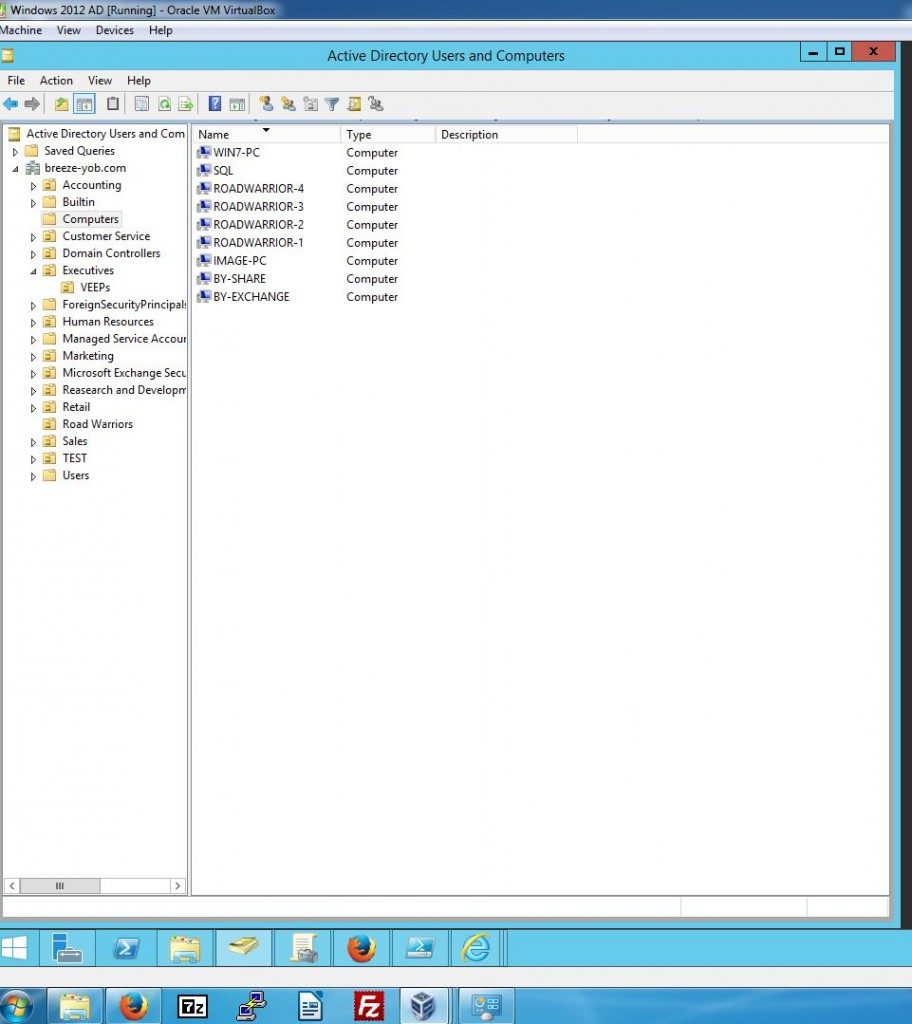Open the Help menu in ADUC window
The height and width of the screenshot is (1024, 912).
click(138, 80)
